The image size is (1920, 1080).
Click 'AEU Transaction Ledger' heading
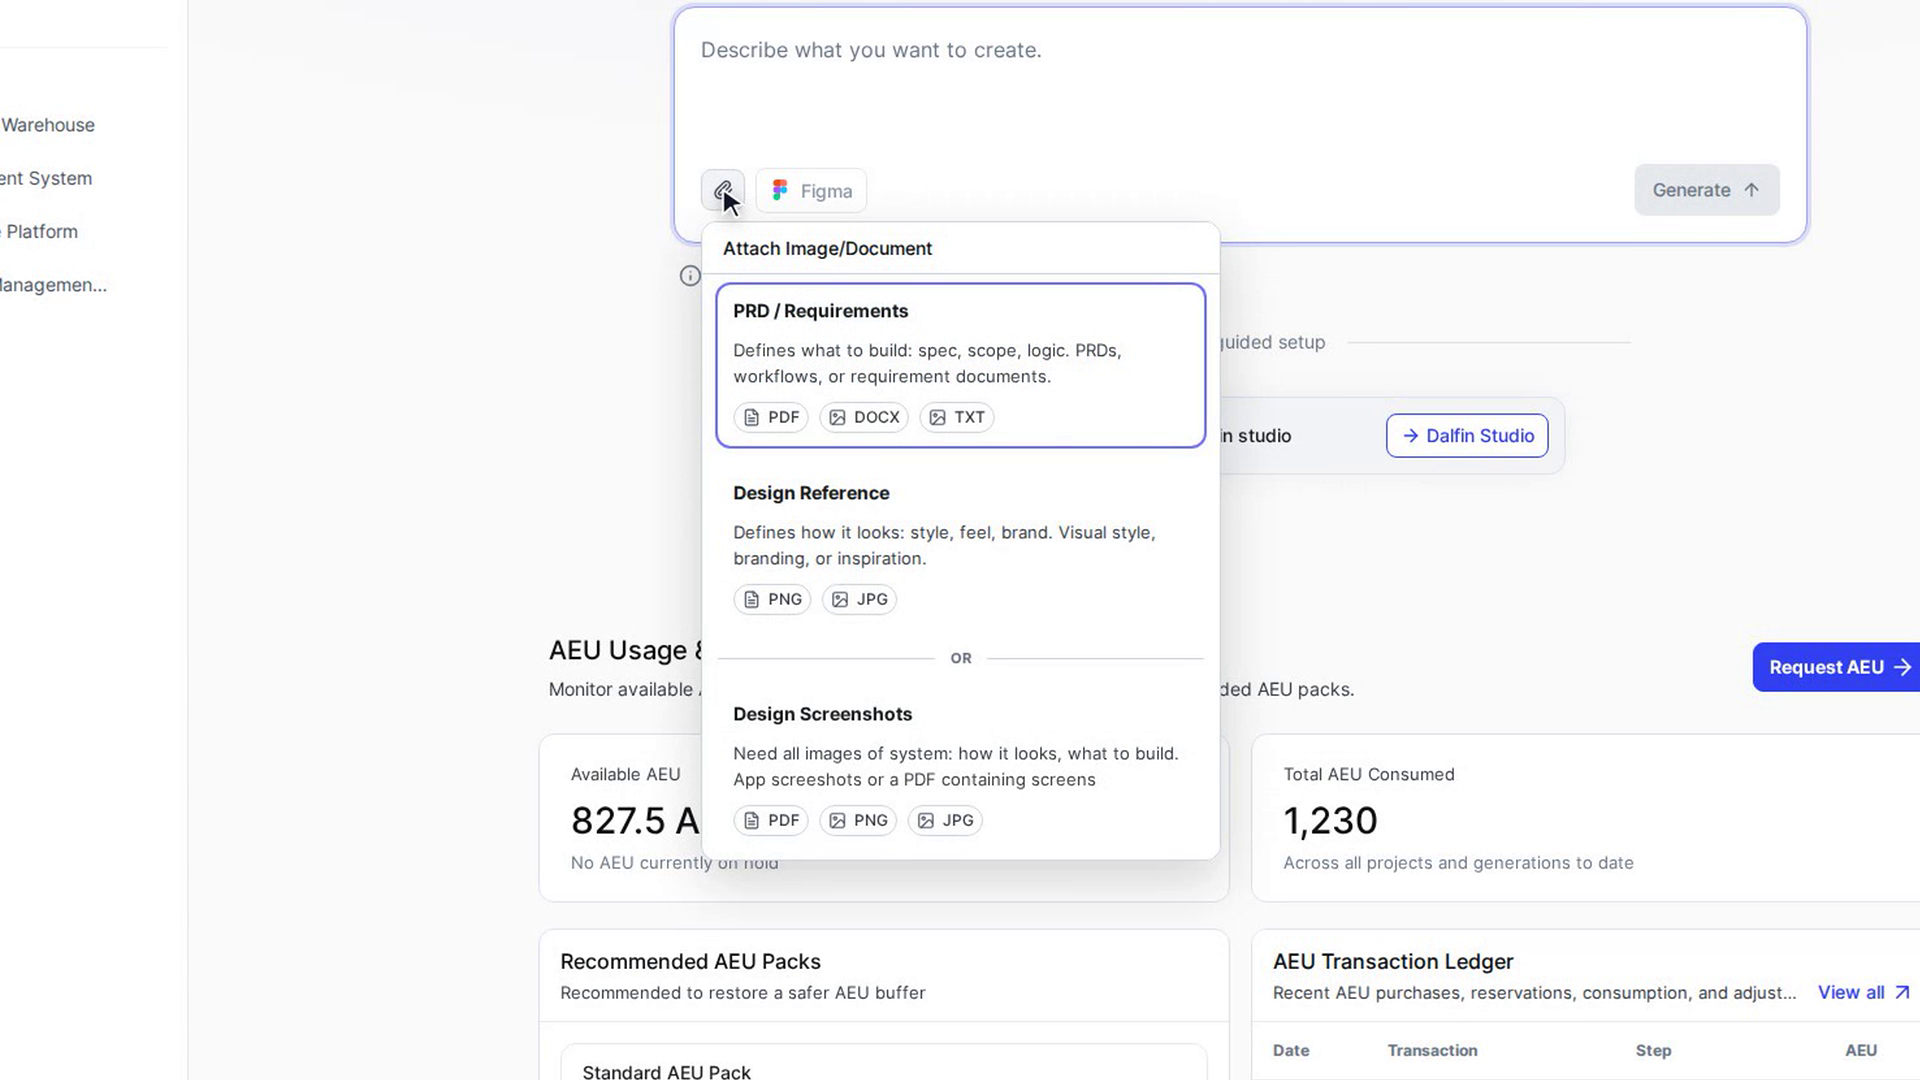pos(1393,961)
